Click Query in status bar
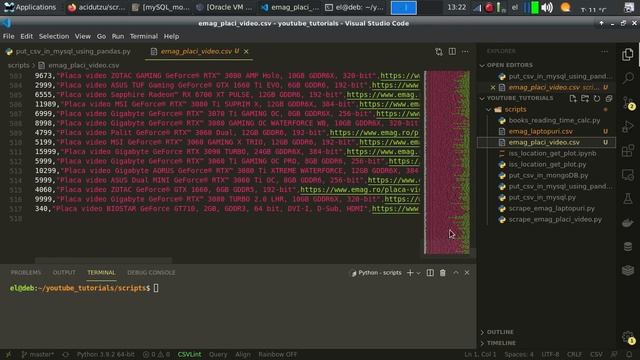The image size is (640, 360). point(218,354)
